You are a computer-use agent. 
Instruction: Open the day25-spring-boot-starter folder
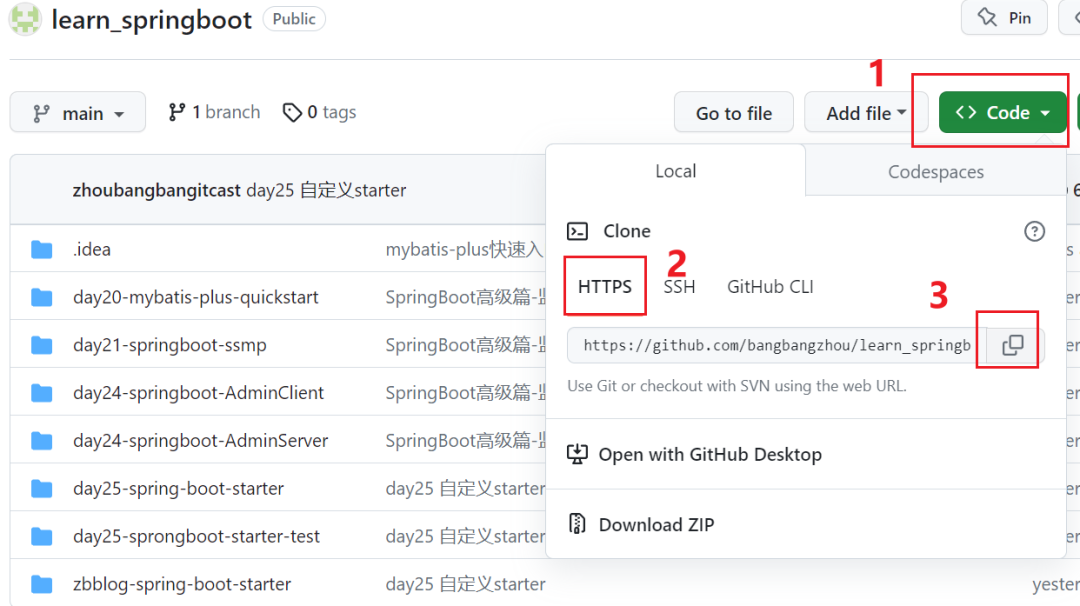[178, 489]
